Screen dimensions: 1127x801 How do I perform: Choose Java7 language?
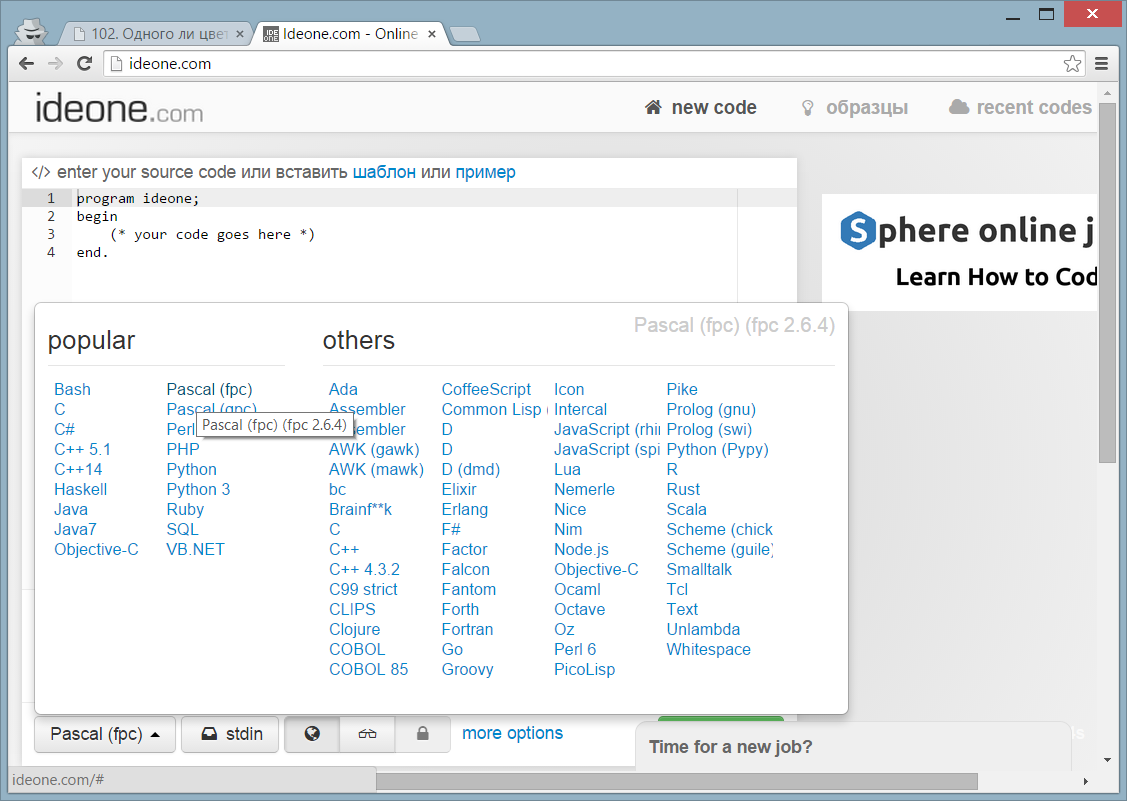pos(75,529)
